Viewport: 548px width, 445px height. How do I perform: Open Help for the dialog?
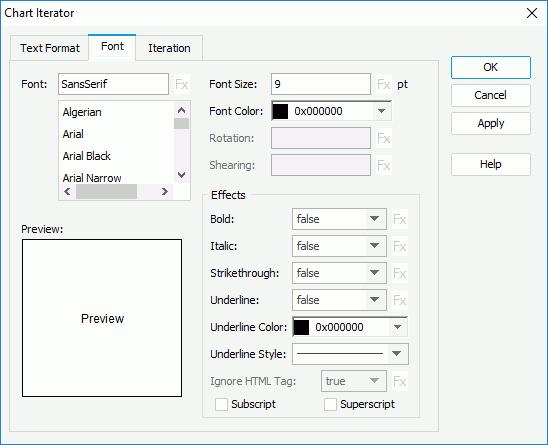pyautogui.click(x=491, y=164)
